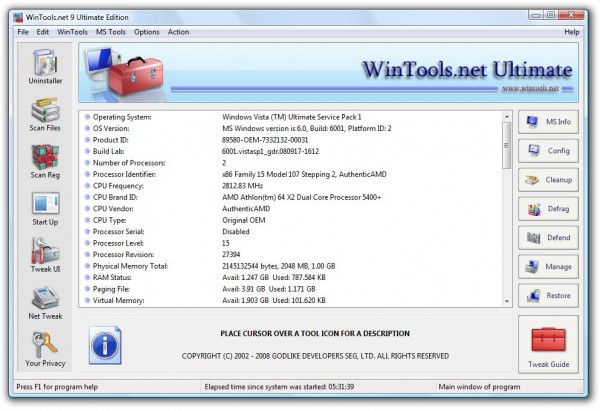The image size is (600, 411).
Task: Click the MS Info button
Action: [x=548, y=122]
